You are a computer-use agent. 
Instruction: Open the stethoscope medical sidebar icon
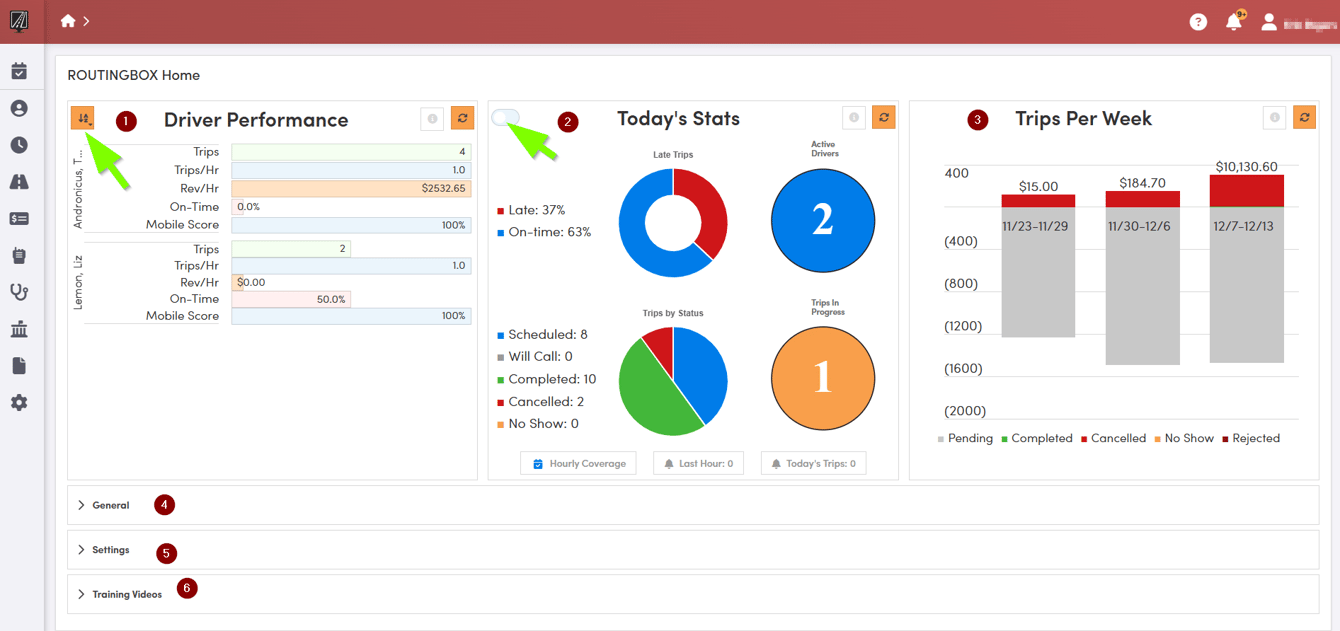pyautogui.click(x=19, y=292)
